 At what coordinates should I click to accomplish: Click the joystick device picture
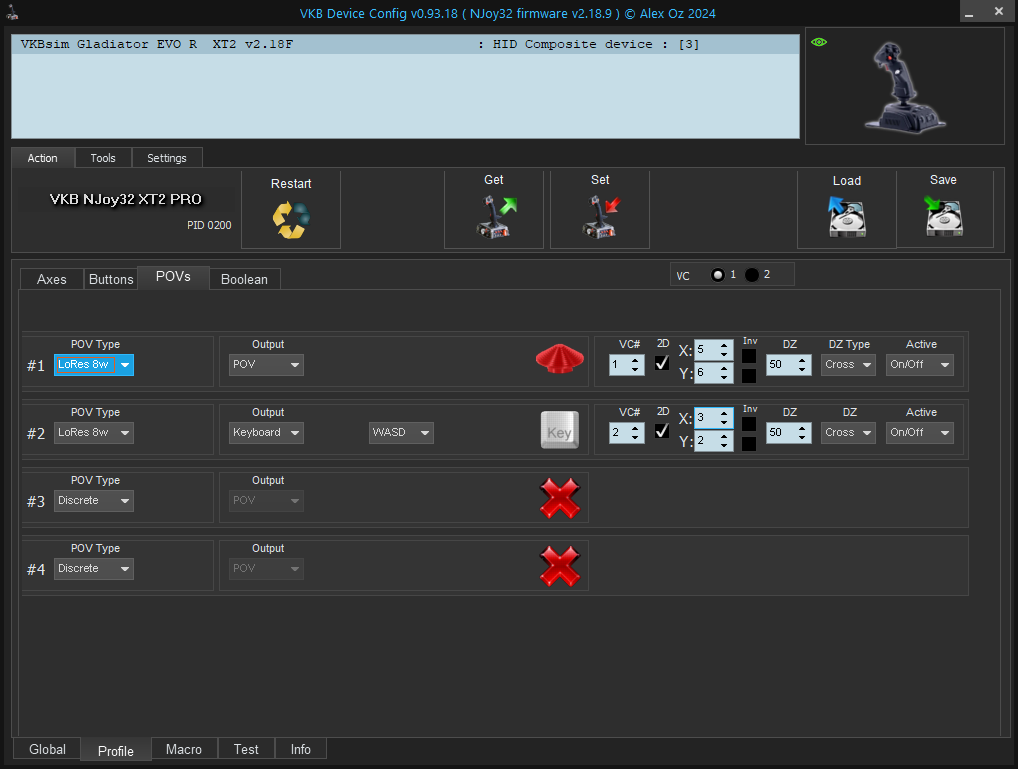[x=904, y=88]
